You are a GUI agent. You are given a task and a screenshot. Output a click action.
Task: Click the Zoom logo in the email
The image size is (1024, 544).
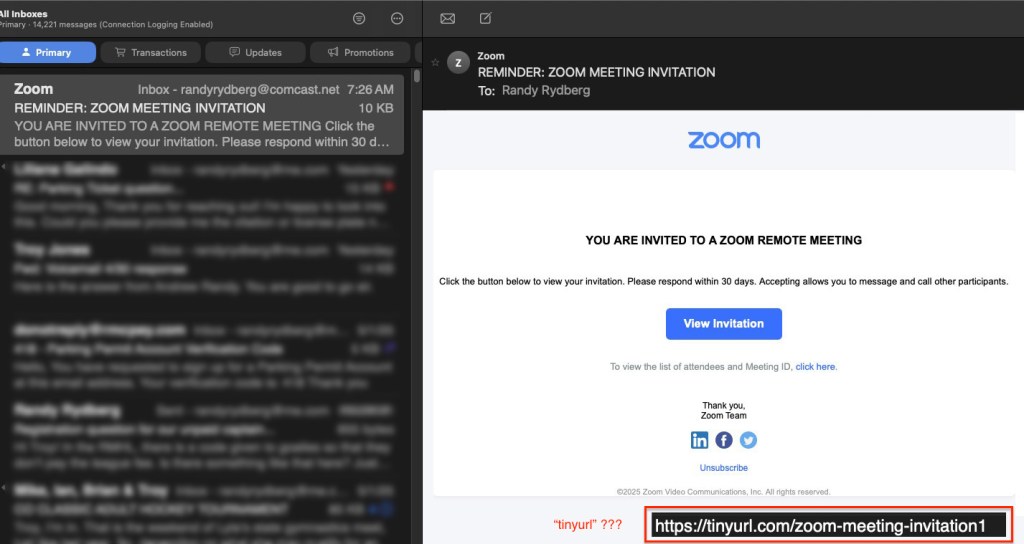coord(724,140)
